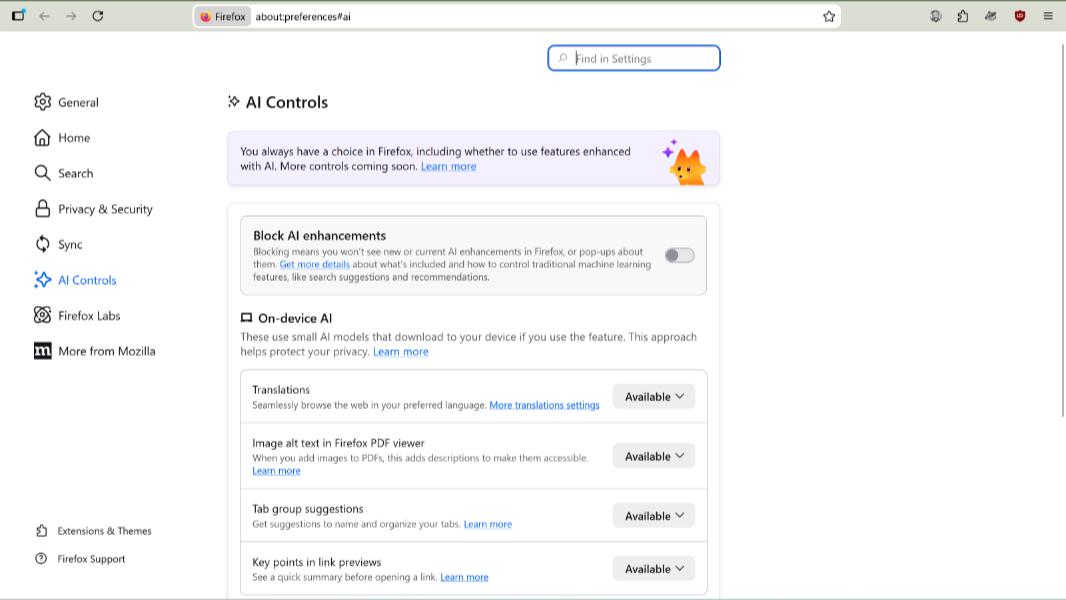This screenshot has height=600, width=1066.
Task: Open Learn more for Tab group suggestions
Action: [x=487, y=524]
